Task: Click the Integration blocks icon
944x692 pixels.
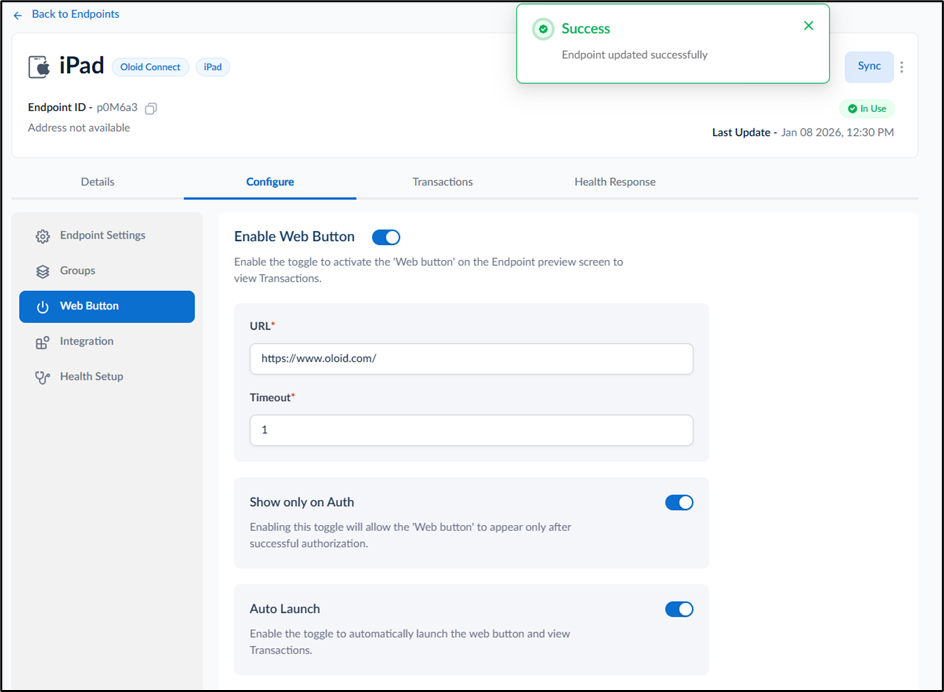Action: [42, 343]
